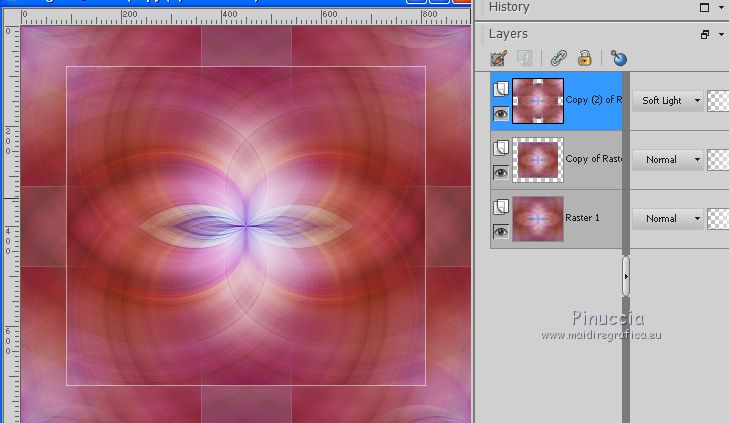Screen dimensions: 729x423
Task: Click layer type icon of Raster 1
Action: coord(501,206)
